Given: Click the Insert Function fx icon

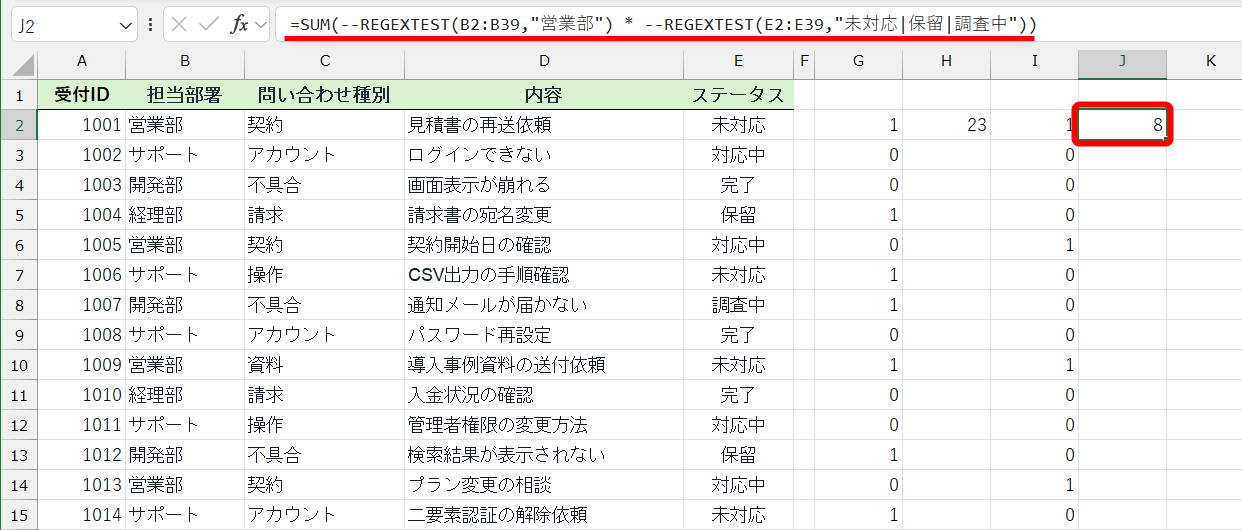Looking at the screenshot, I should [239, 25].
